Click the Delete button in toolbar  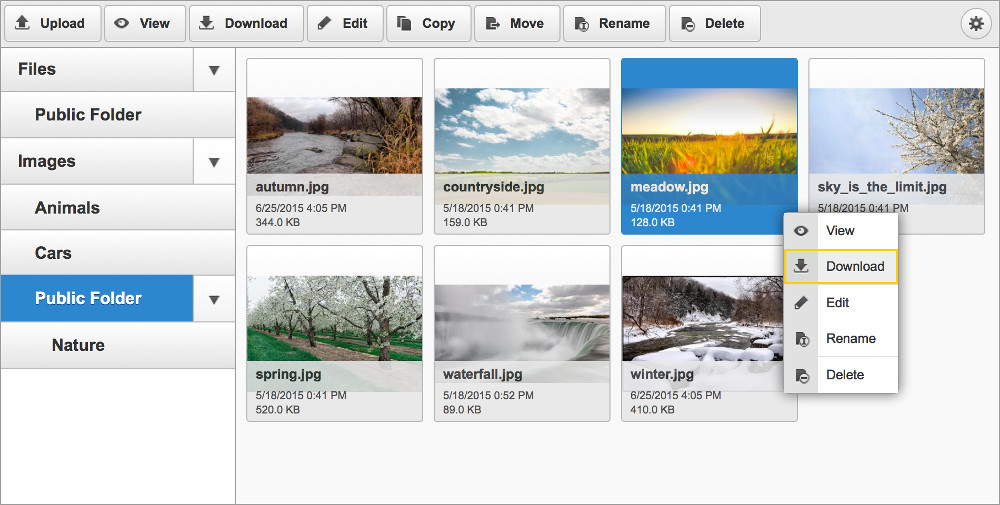[x=714, y=23]
